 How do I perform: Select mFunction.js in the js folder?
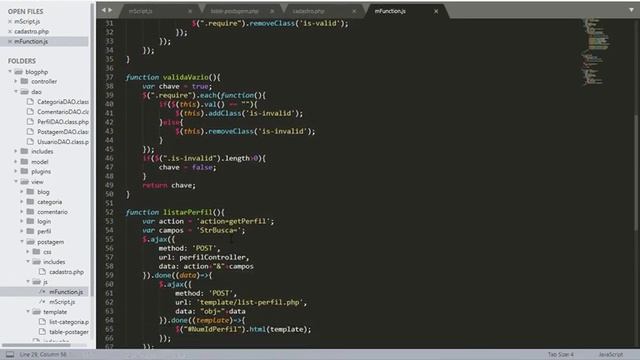[66, 292]
